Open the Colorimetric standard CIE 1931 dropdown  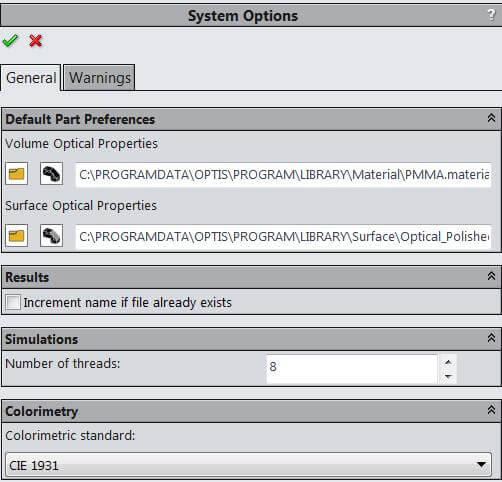[248, 464]
